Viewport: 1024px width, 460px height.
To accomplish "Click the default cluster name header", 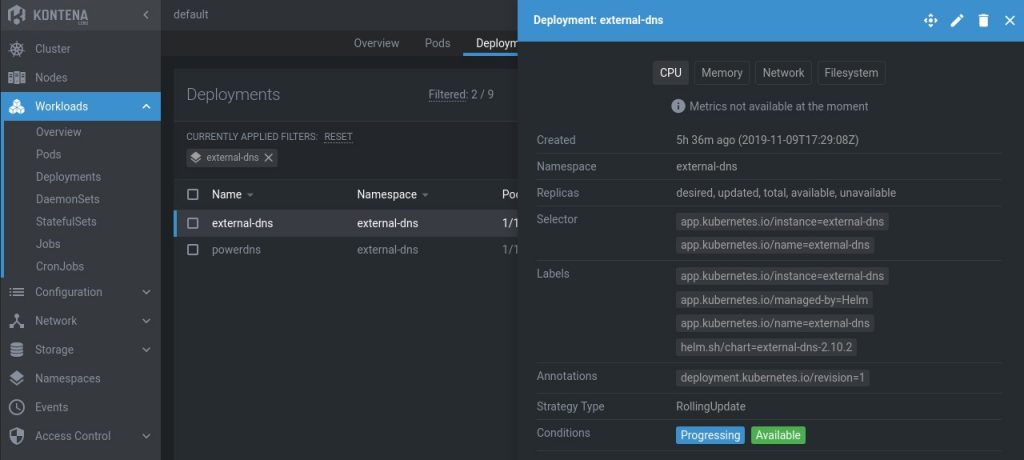I will (191, 14).
